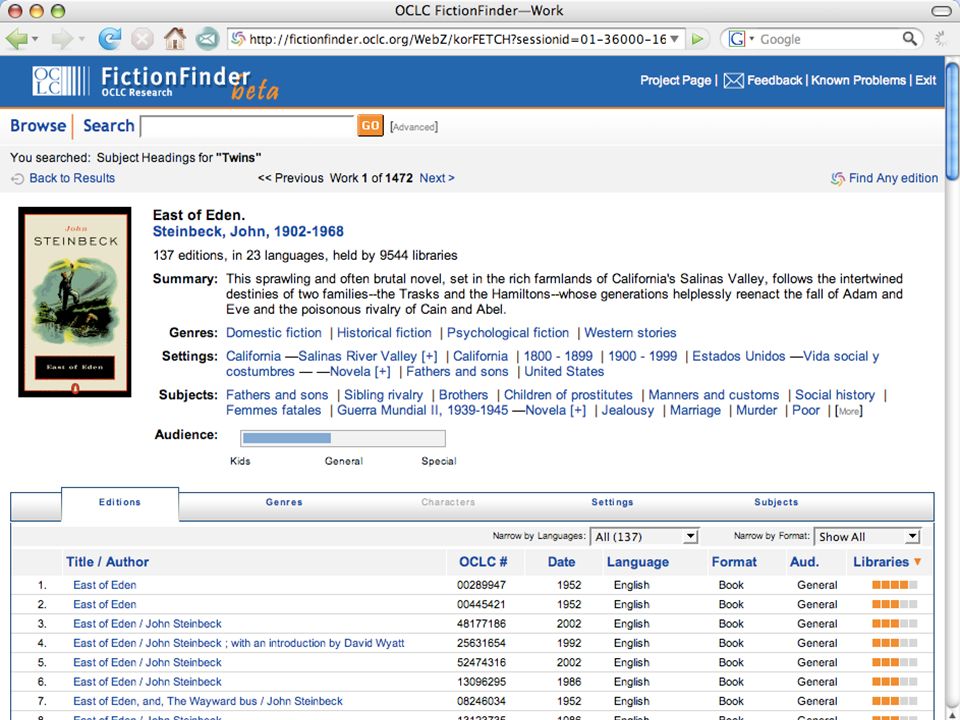Open the Known Problems link
This screenshot has height=720, width=960.
[x=858, y=80]
